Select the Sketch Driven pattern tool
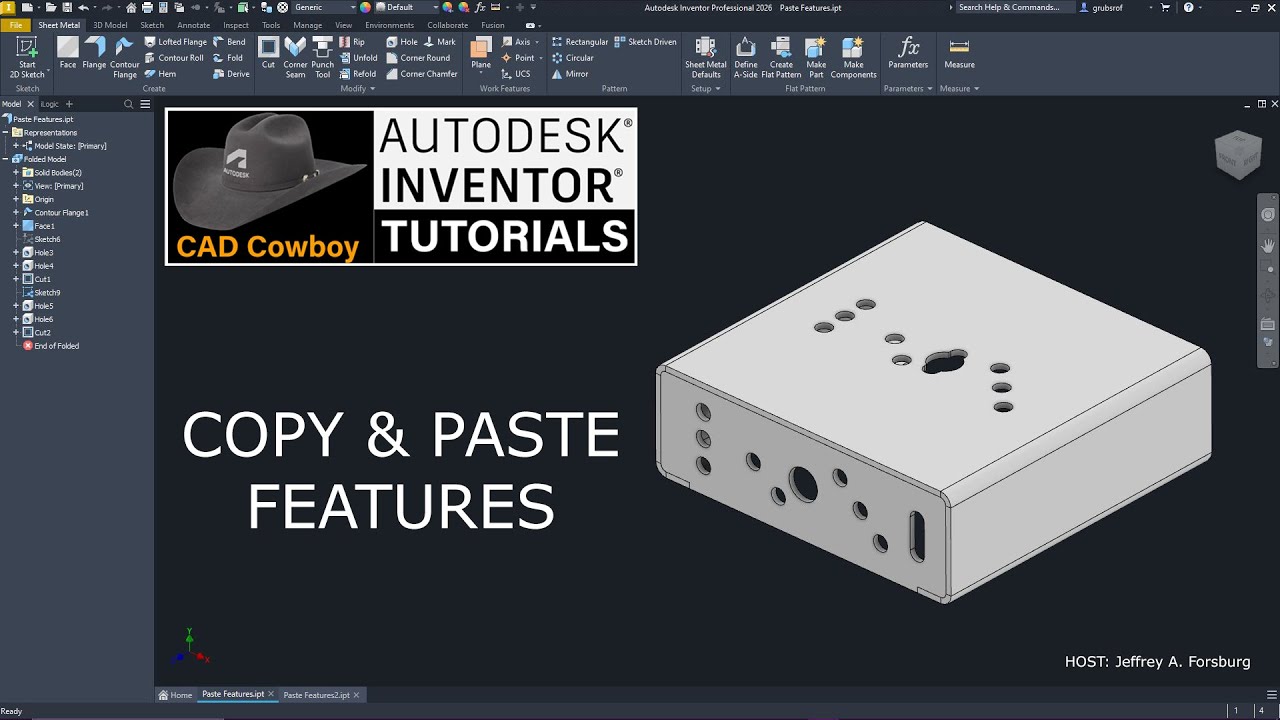This screenshot has width=1280, height=720. (646, 42)
